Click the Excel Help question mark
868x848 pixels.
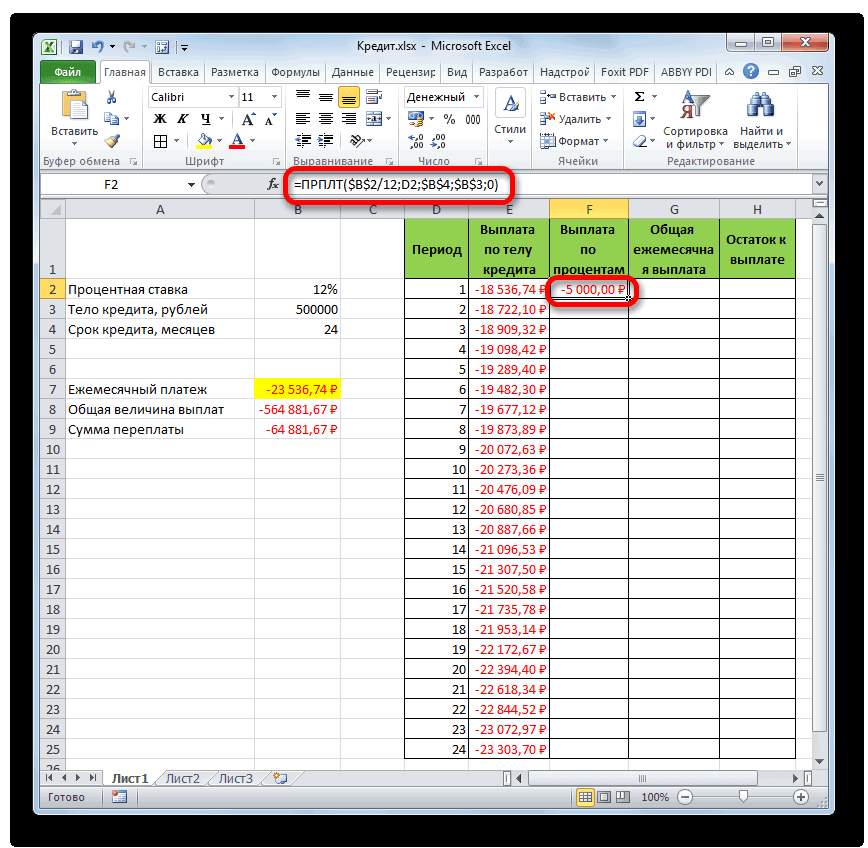pyautogui.click(x=751, y=71)
